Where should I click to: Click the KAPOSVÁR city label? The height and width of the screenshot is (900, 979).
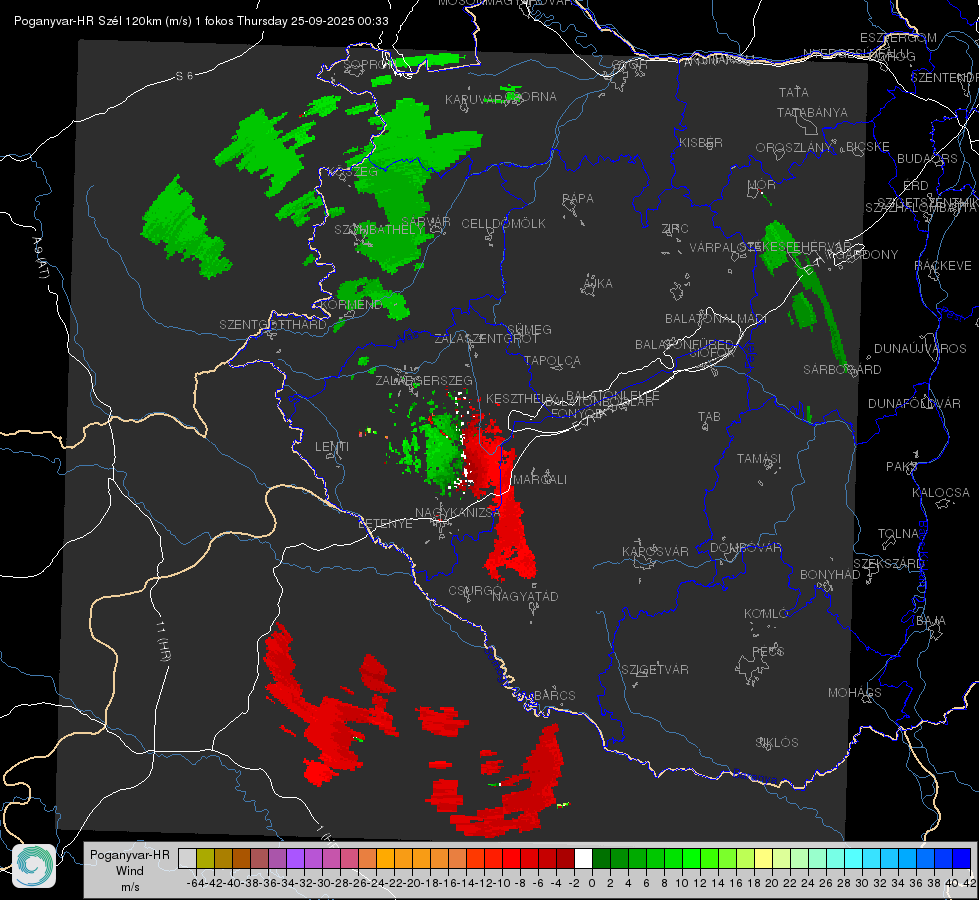tap(655, 551)
